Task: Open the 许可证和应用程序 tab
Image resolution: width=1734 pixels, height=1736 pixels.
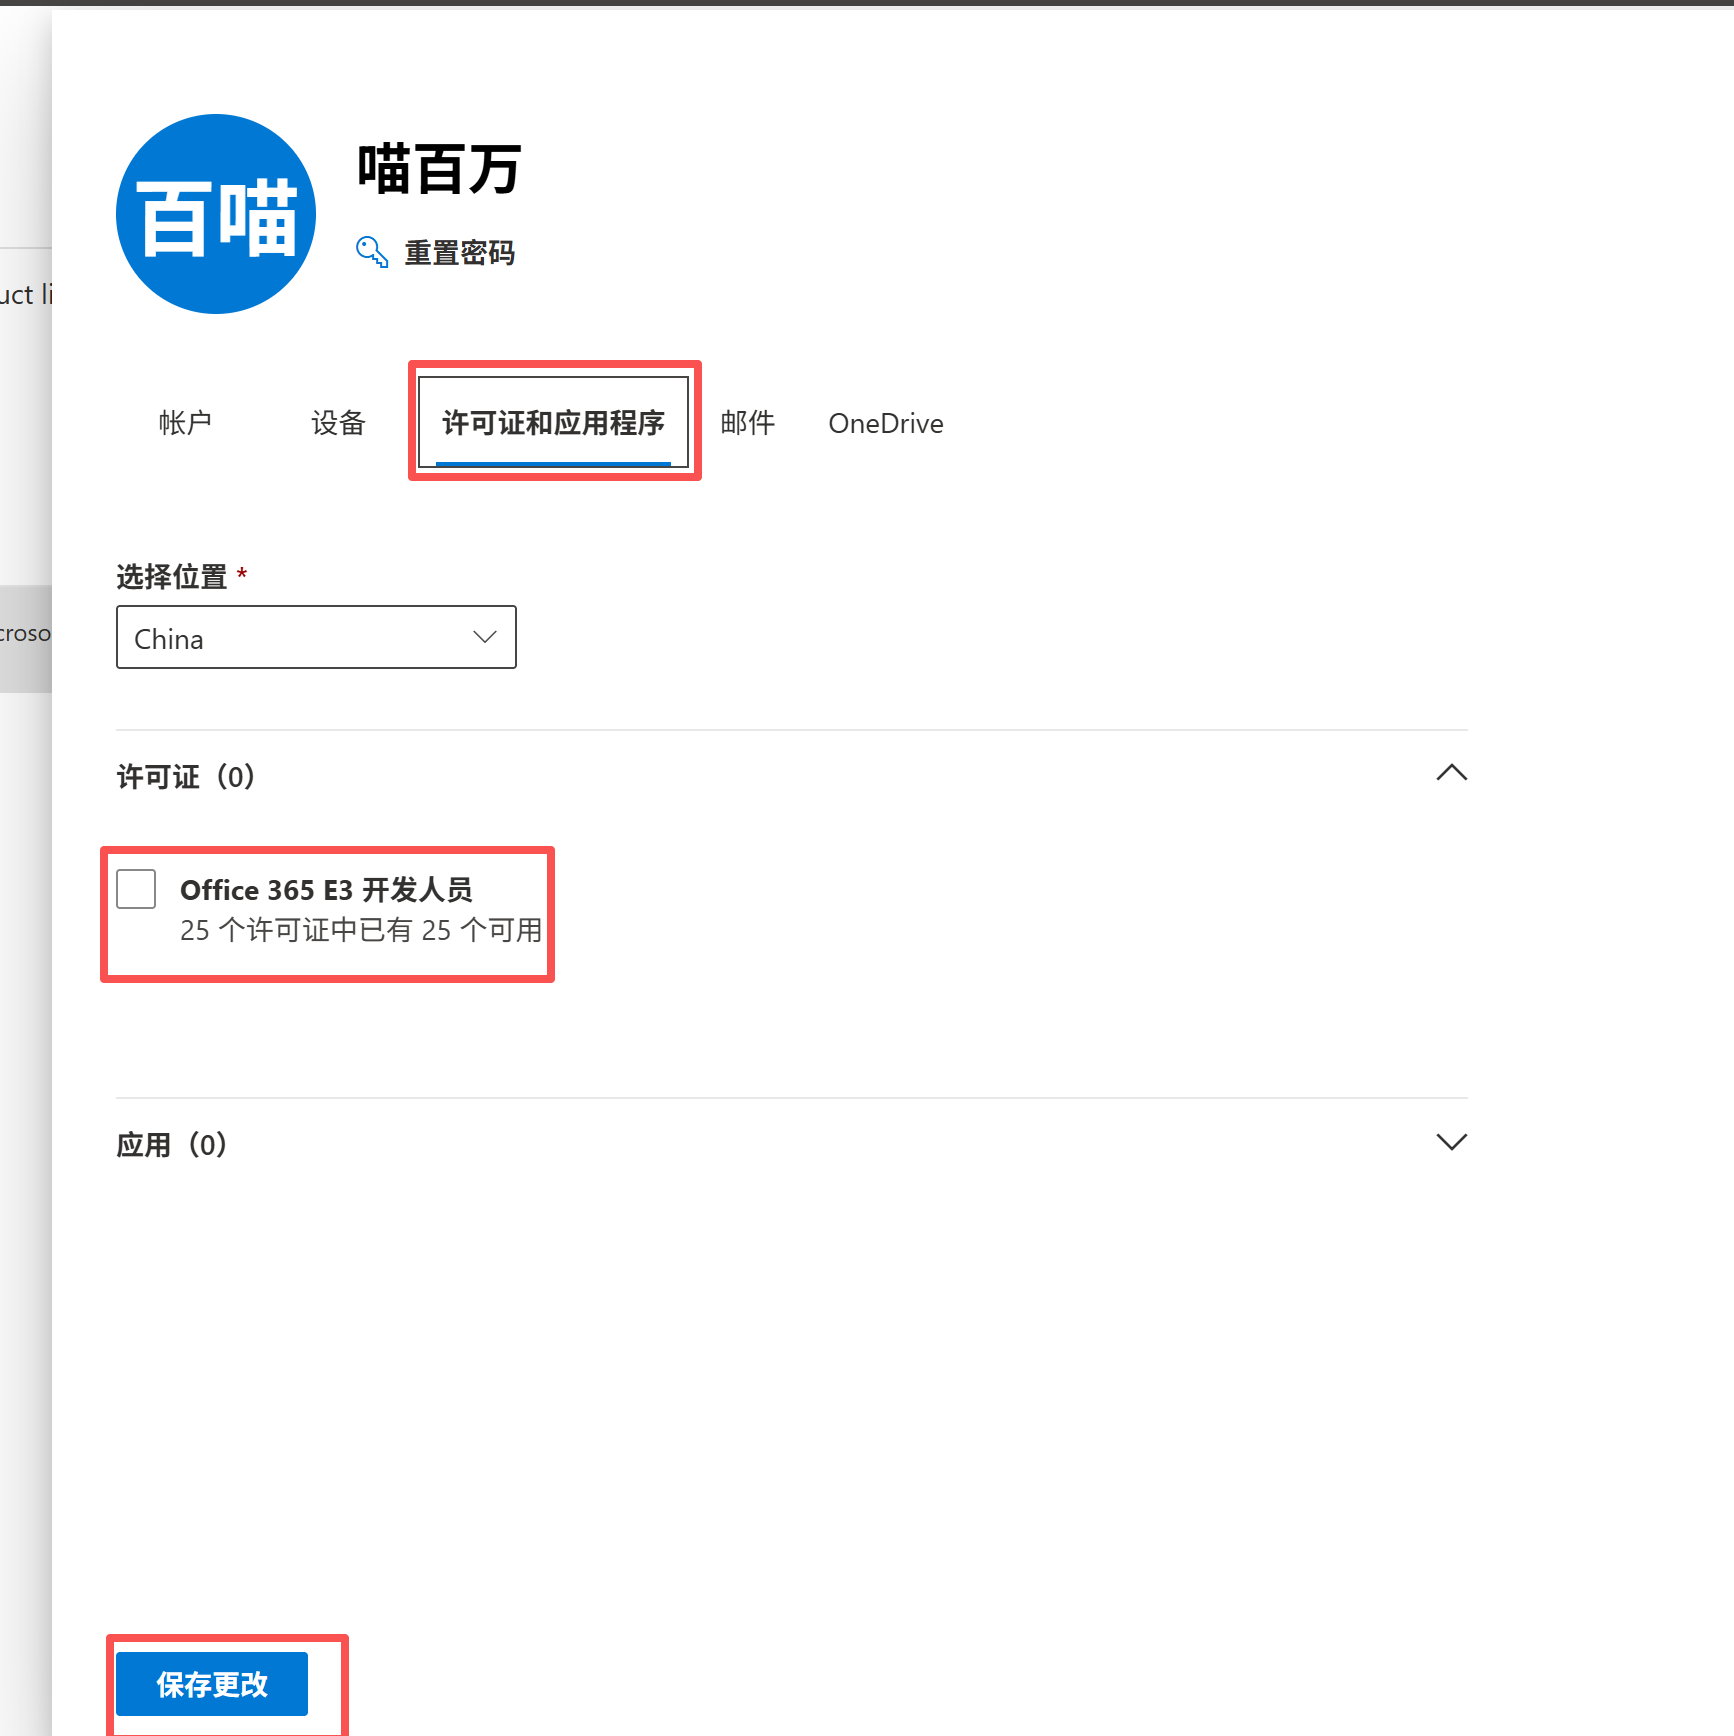Action: tap(553, 423)
